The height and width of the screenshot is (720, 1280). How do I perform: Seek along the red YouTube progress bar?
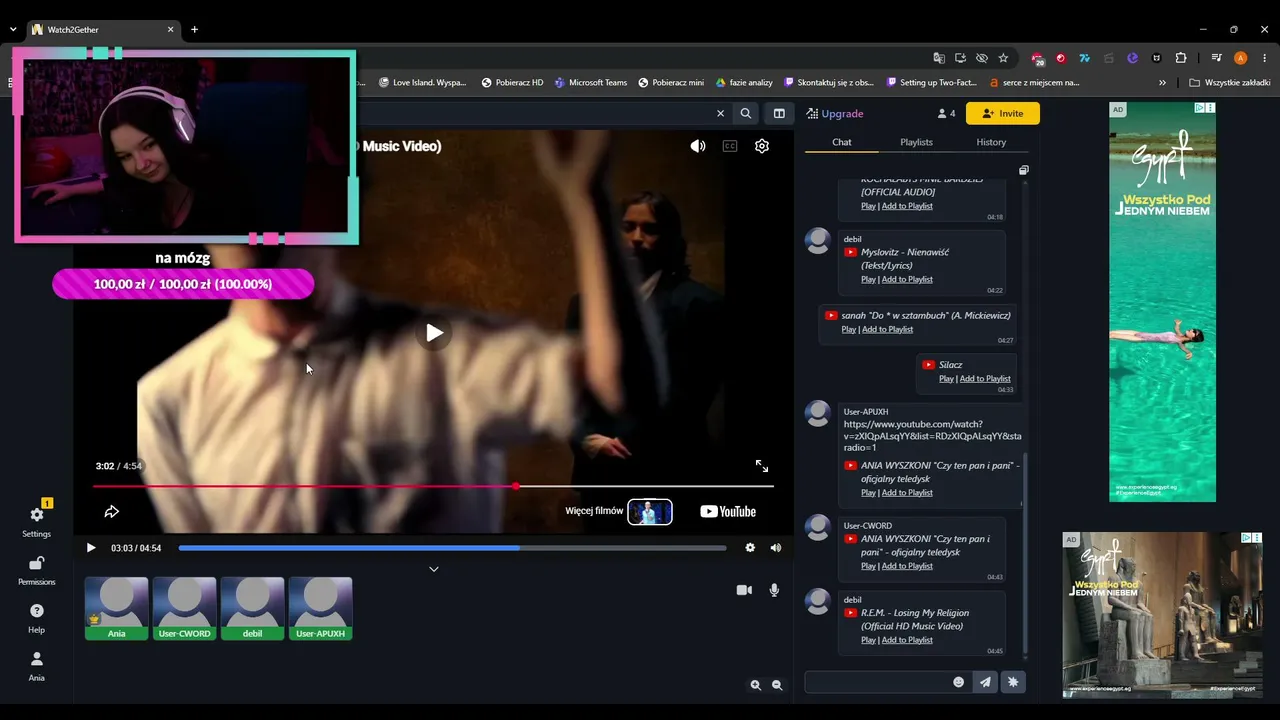tap(433, 486)
